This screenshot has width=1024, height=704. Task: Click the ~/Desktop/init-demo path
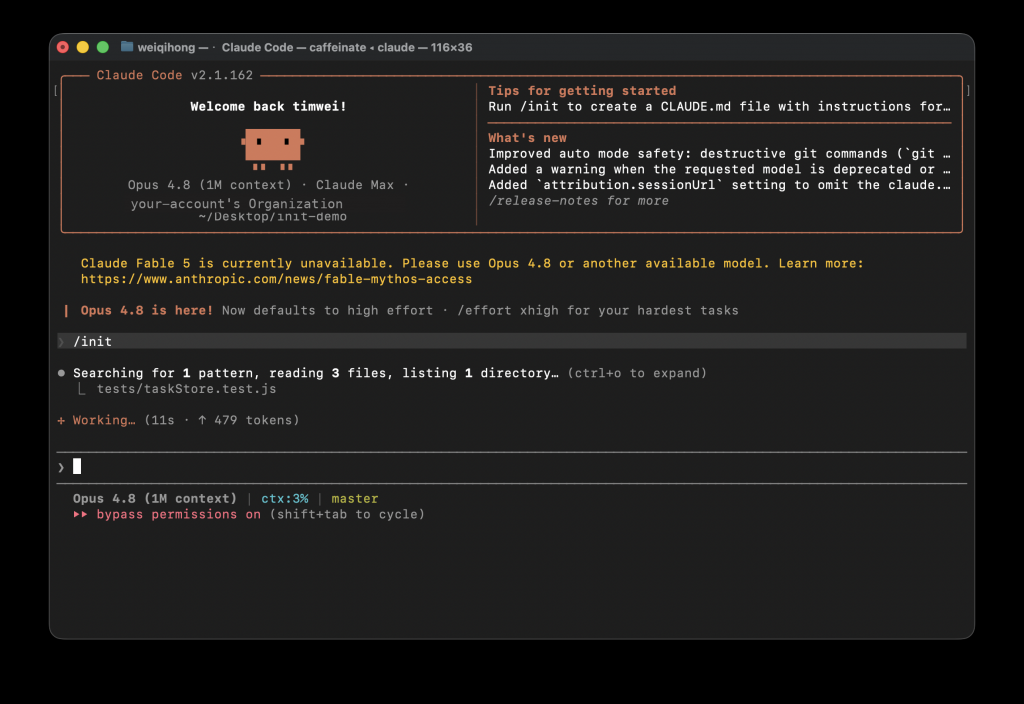(272, 217)
